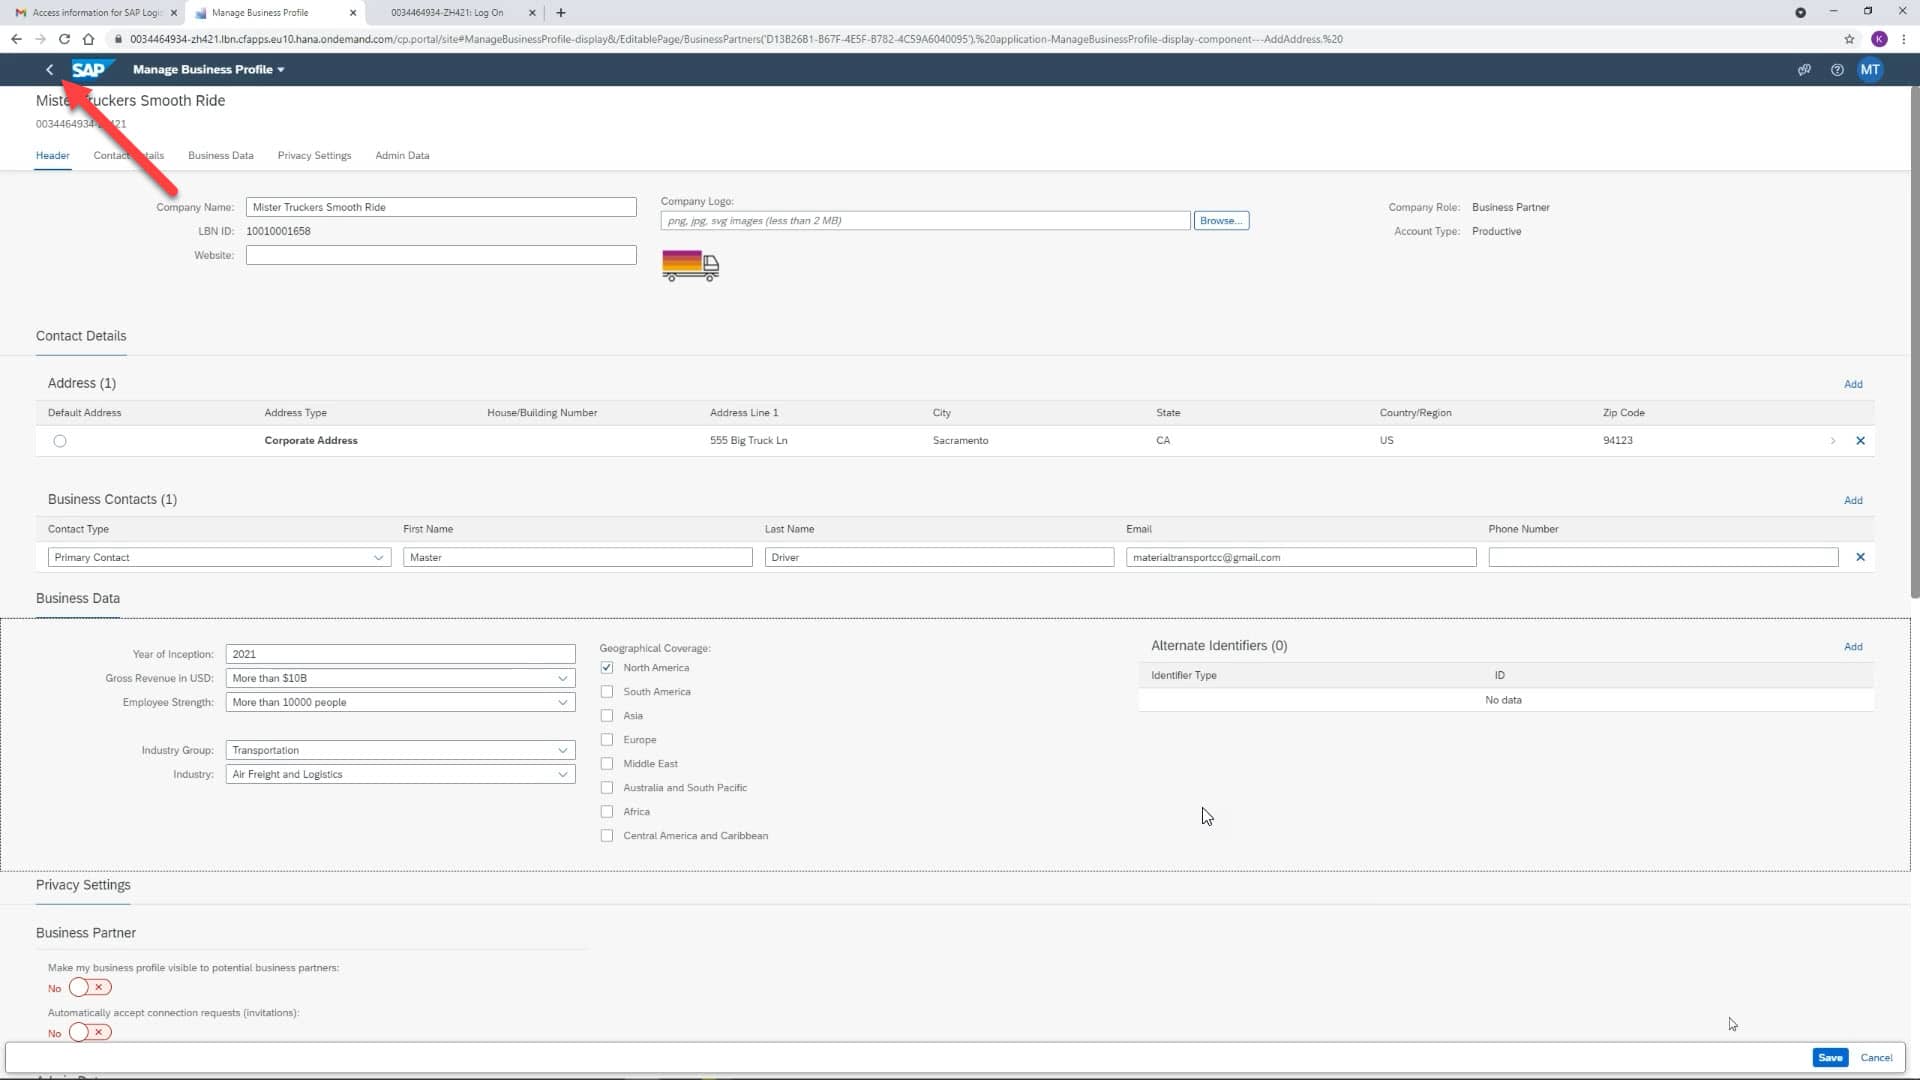Viewport: 1920px width, 1080px height.
Task: Open a new browser tab
Action: [x=561, y=13]
